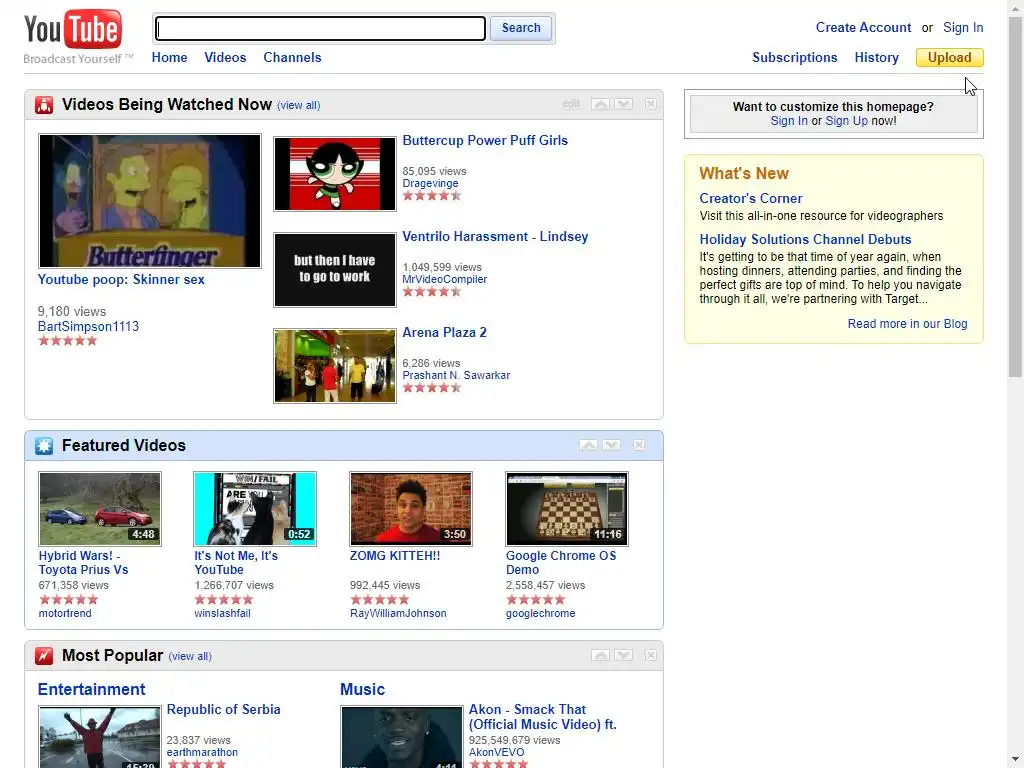Click the YouTube logo
Screen dimensions: 1024x768
tap(72, 30)
